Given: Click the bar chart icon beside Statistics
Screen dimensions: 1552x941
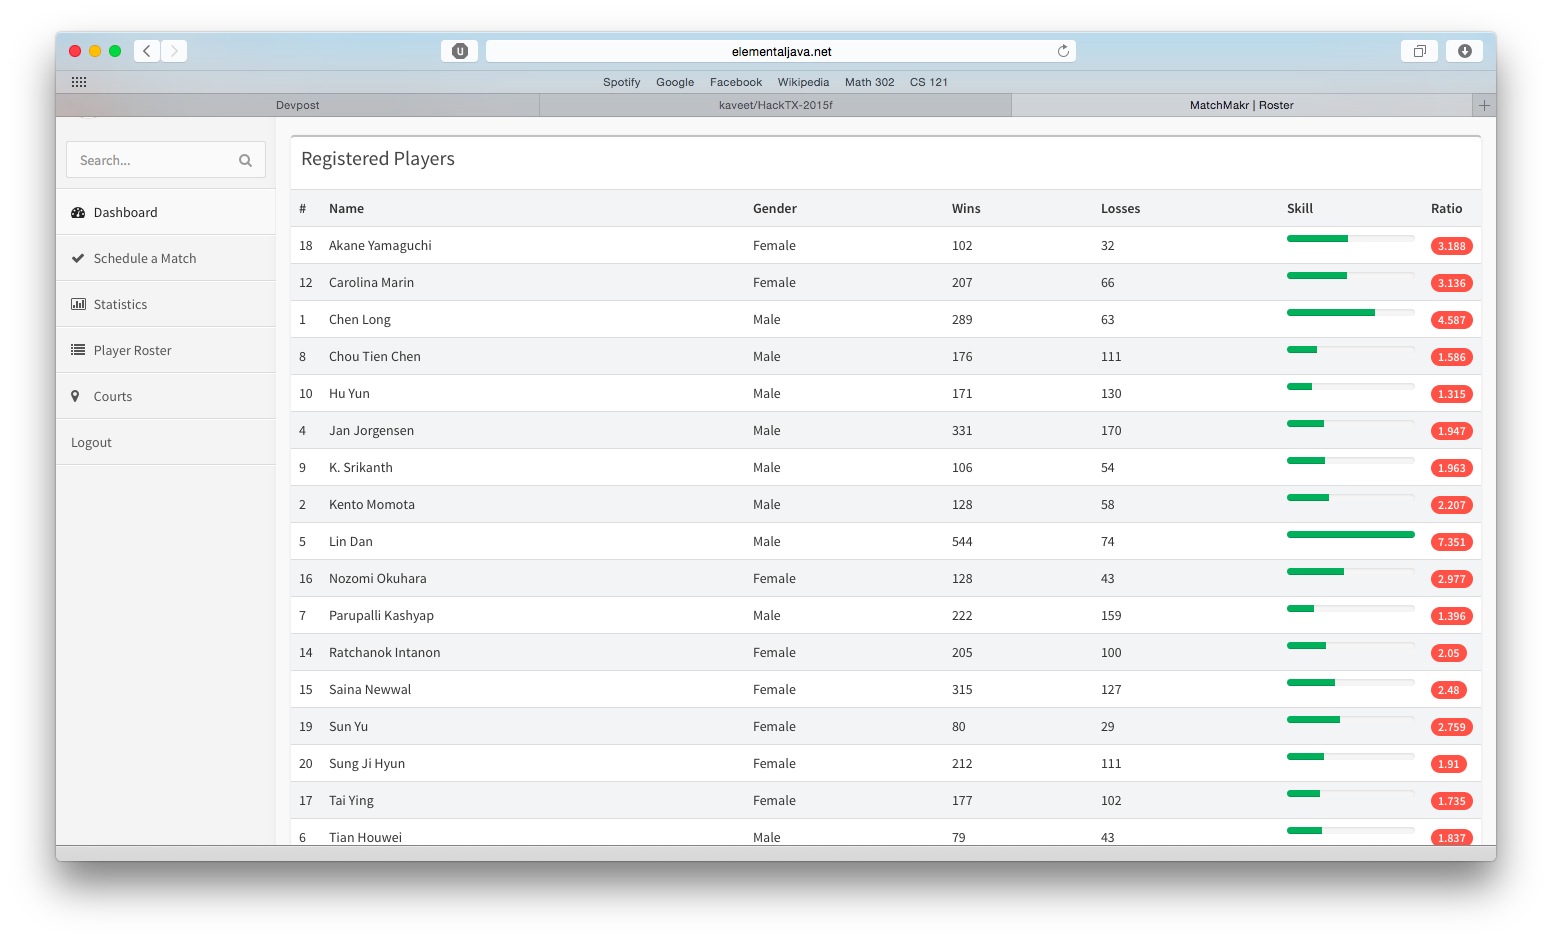Looking at the screenshot, I should (x=78, y=304).
